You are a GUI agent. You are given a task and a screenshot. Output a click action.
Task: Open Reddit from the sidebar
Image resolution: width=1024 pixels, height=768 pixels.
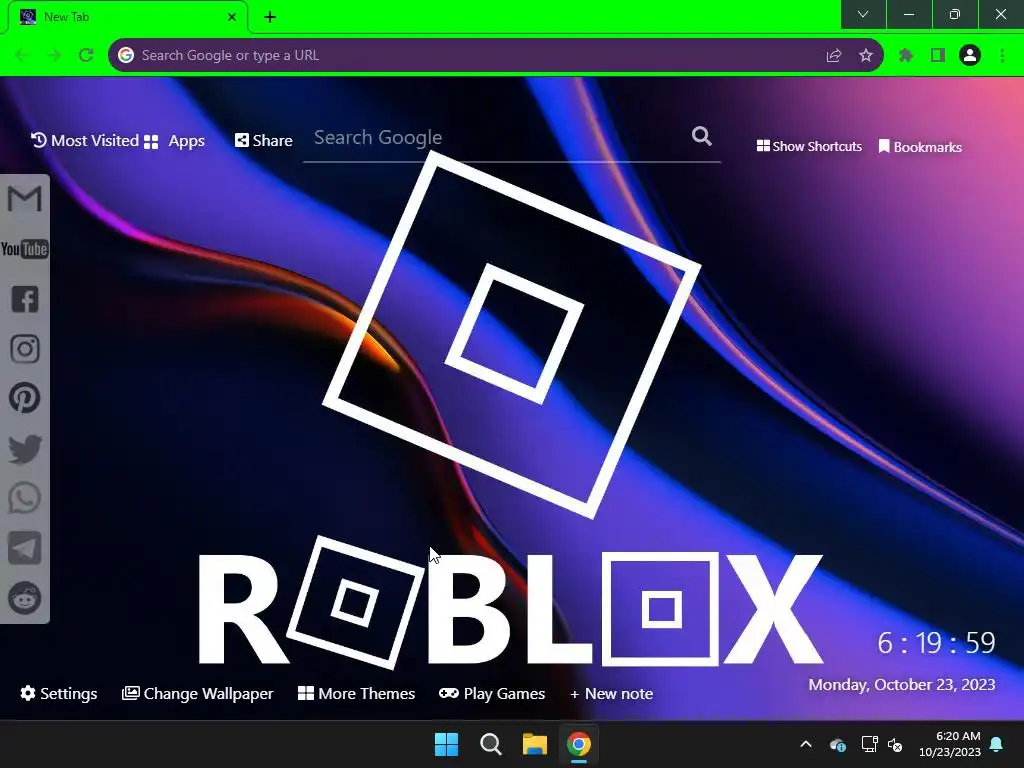point(25,598)
